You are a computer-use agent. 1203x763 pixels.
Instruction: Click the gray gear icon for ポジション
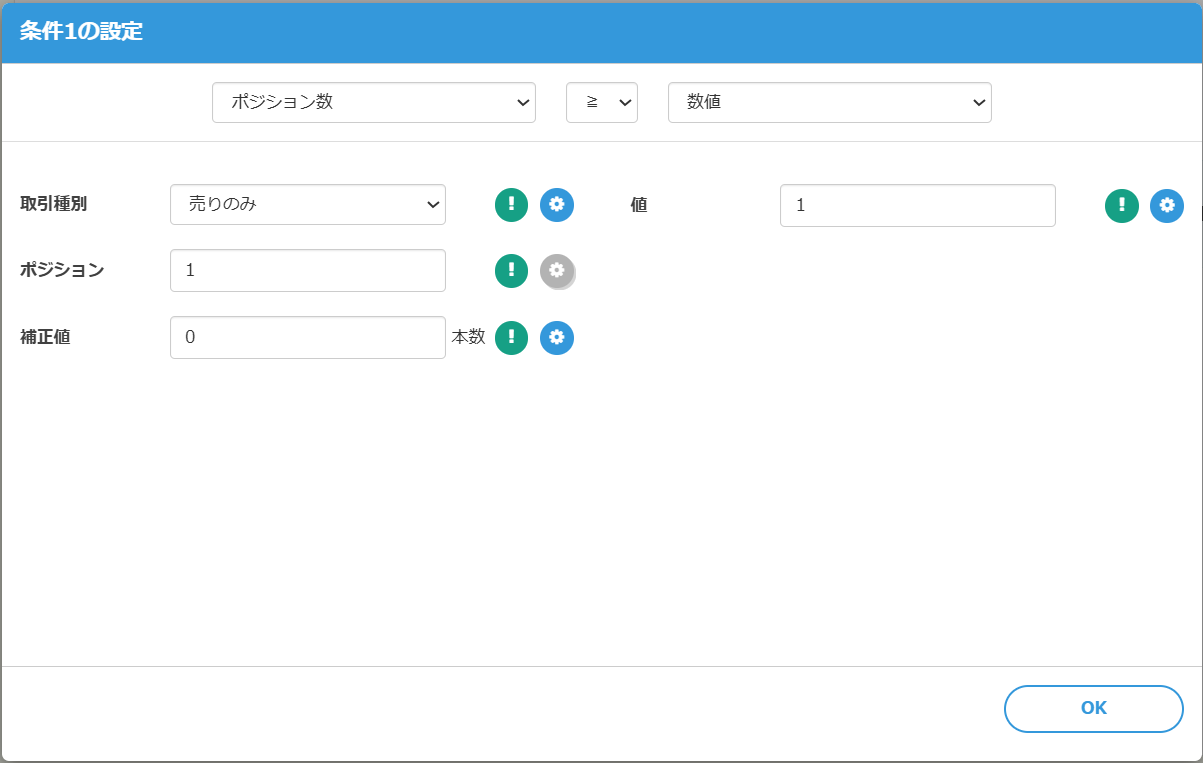click(557, 270)
